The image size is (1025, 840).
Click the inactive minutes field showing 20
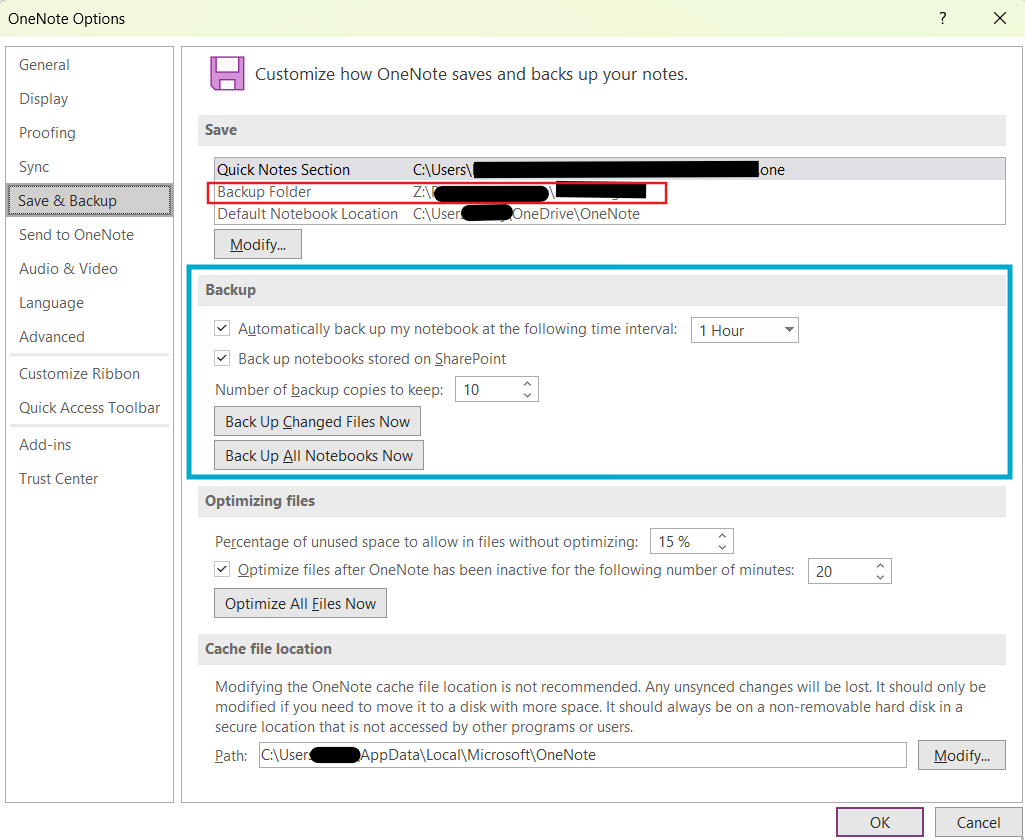click(x=840, y=571)
